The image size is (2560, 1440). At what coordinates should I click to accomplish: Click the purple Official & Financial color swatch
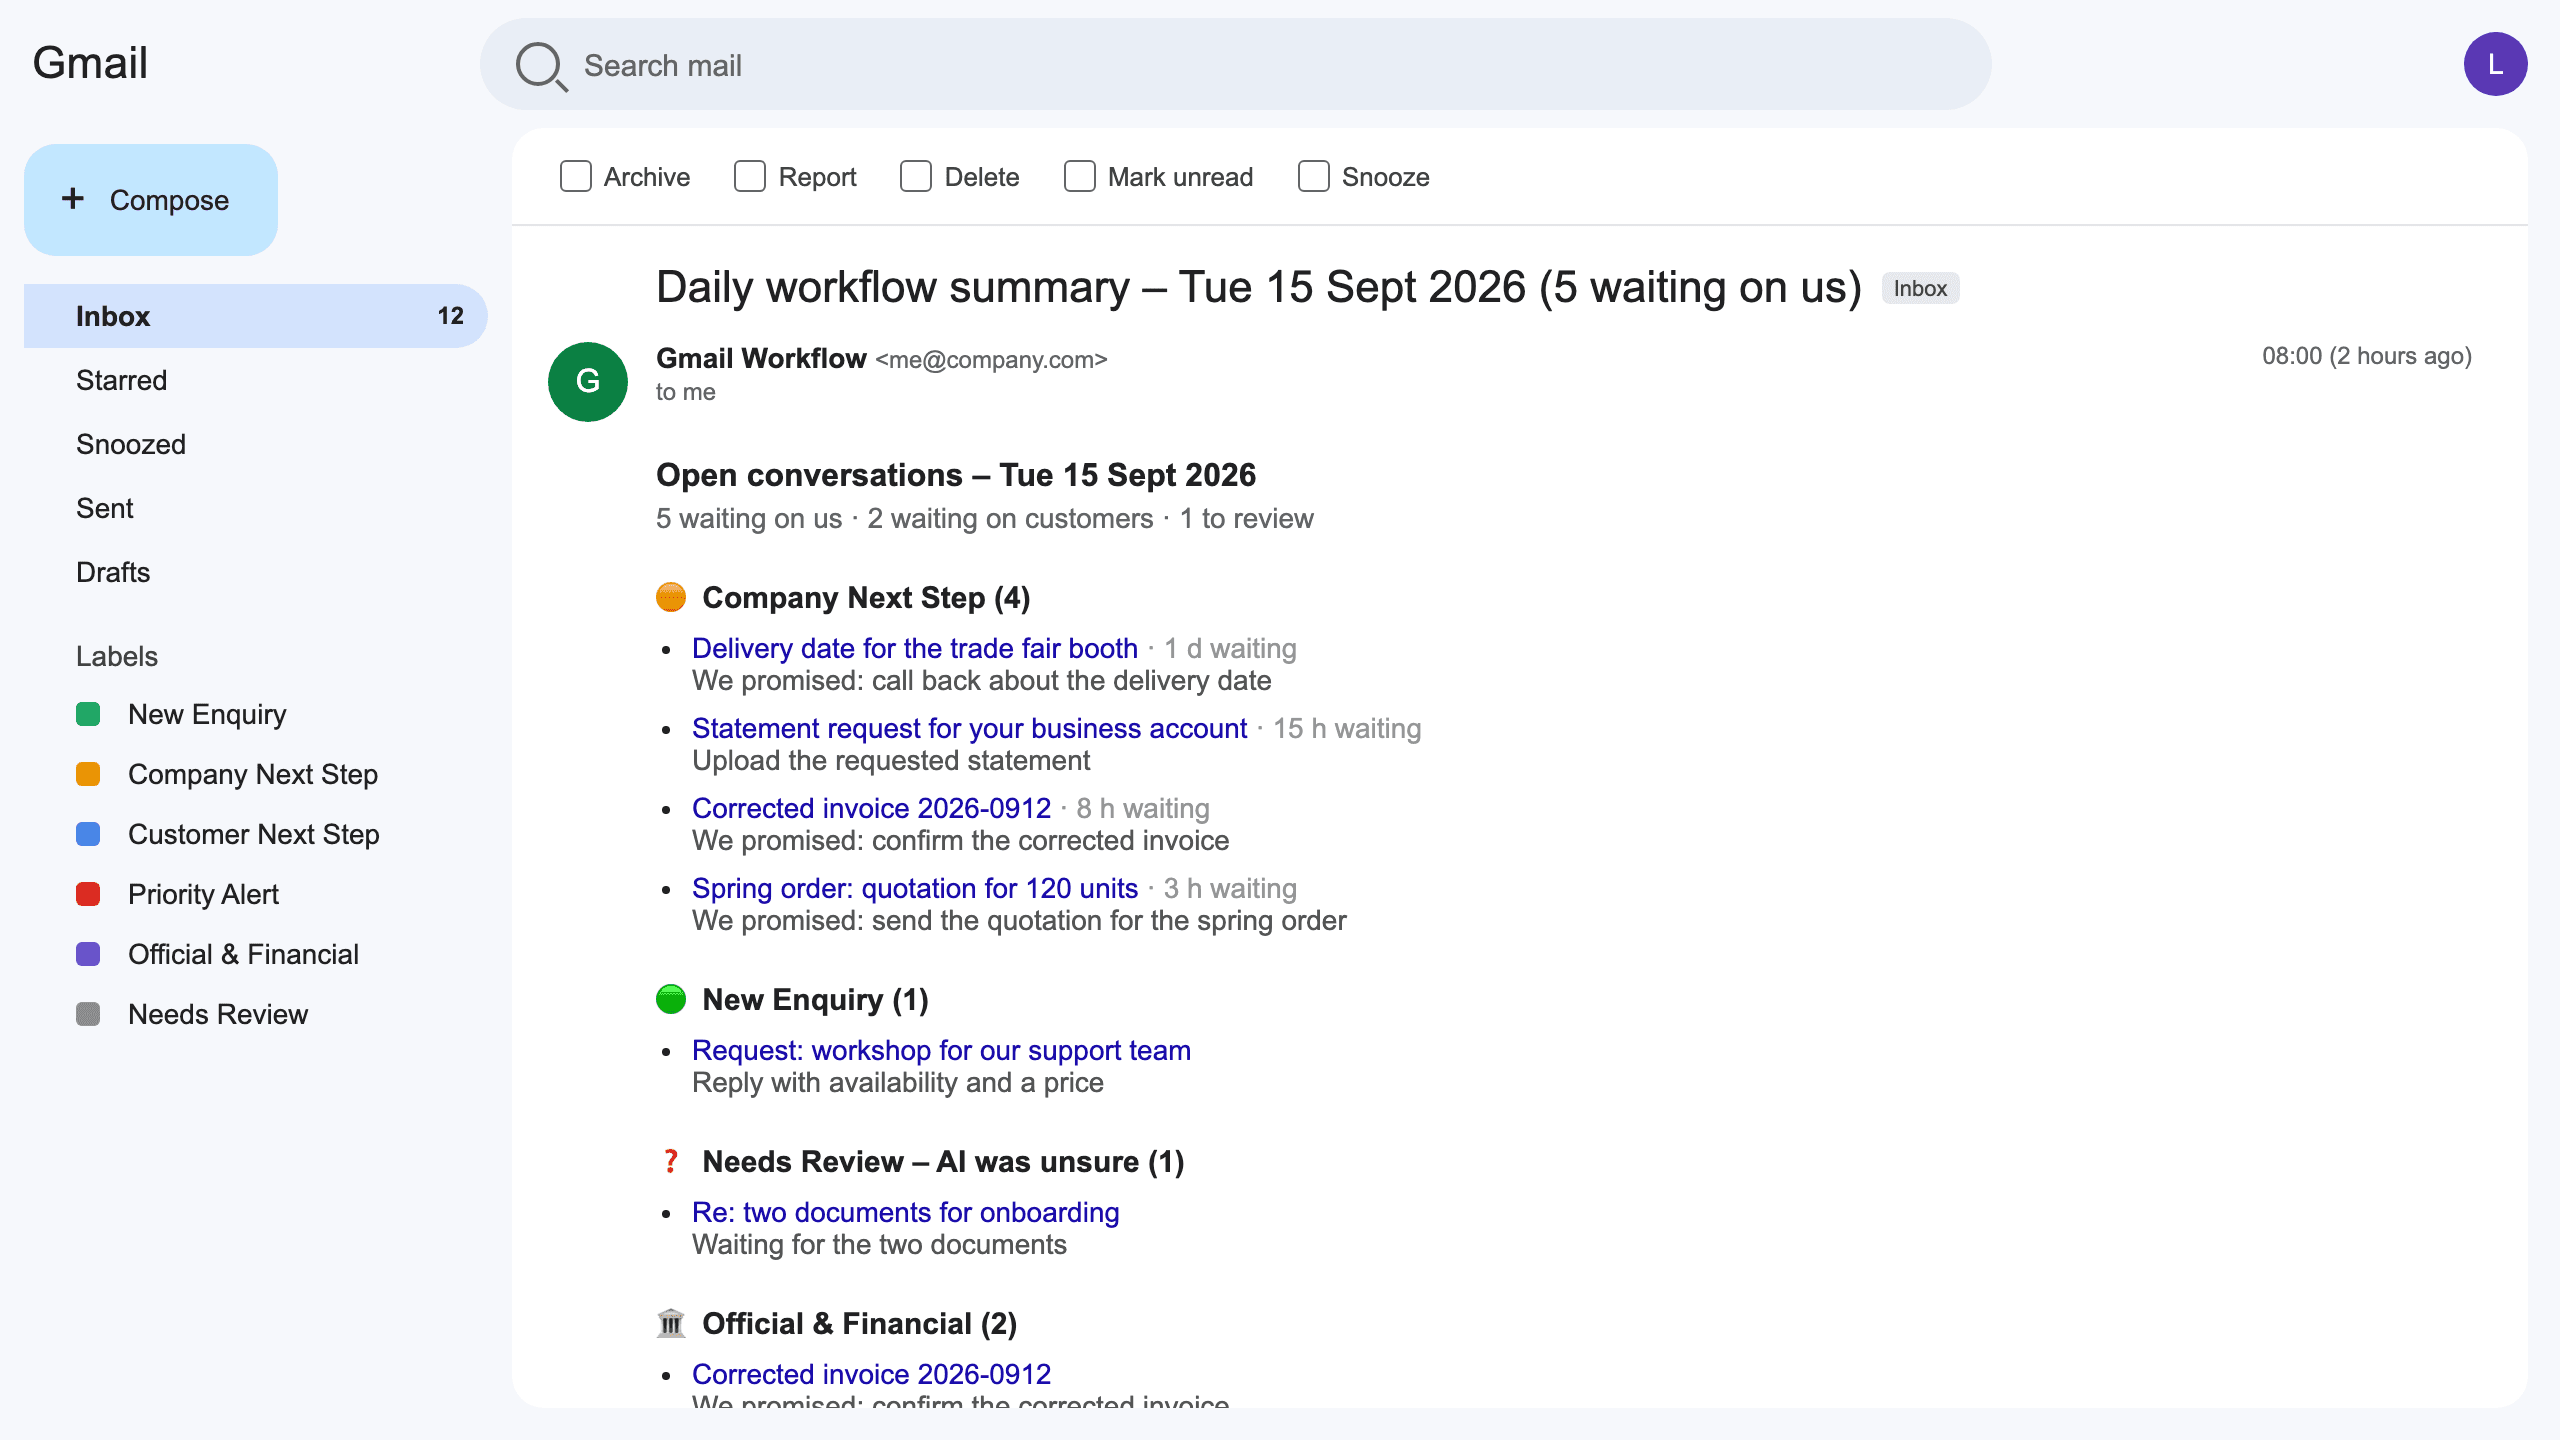88,954
